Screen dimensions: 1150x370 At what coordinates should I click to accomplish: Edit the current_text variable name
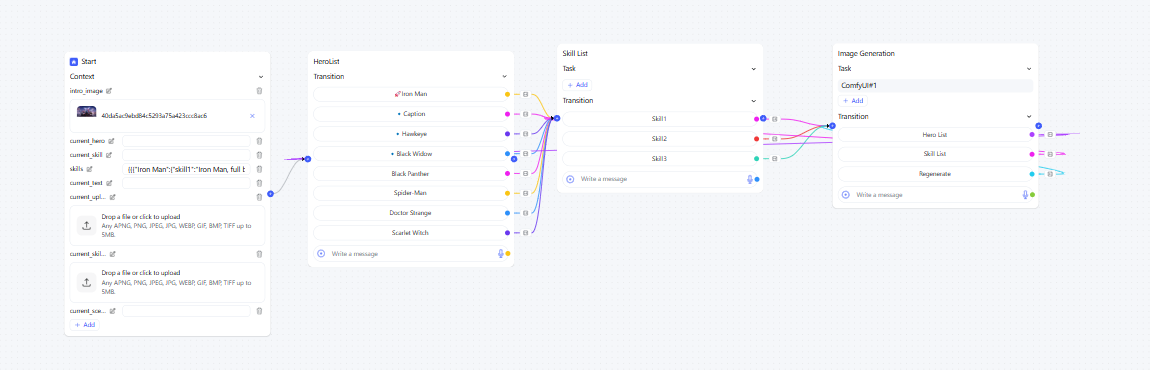pos(108,183)
